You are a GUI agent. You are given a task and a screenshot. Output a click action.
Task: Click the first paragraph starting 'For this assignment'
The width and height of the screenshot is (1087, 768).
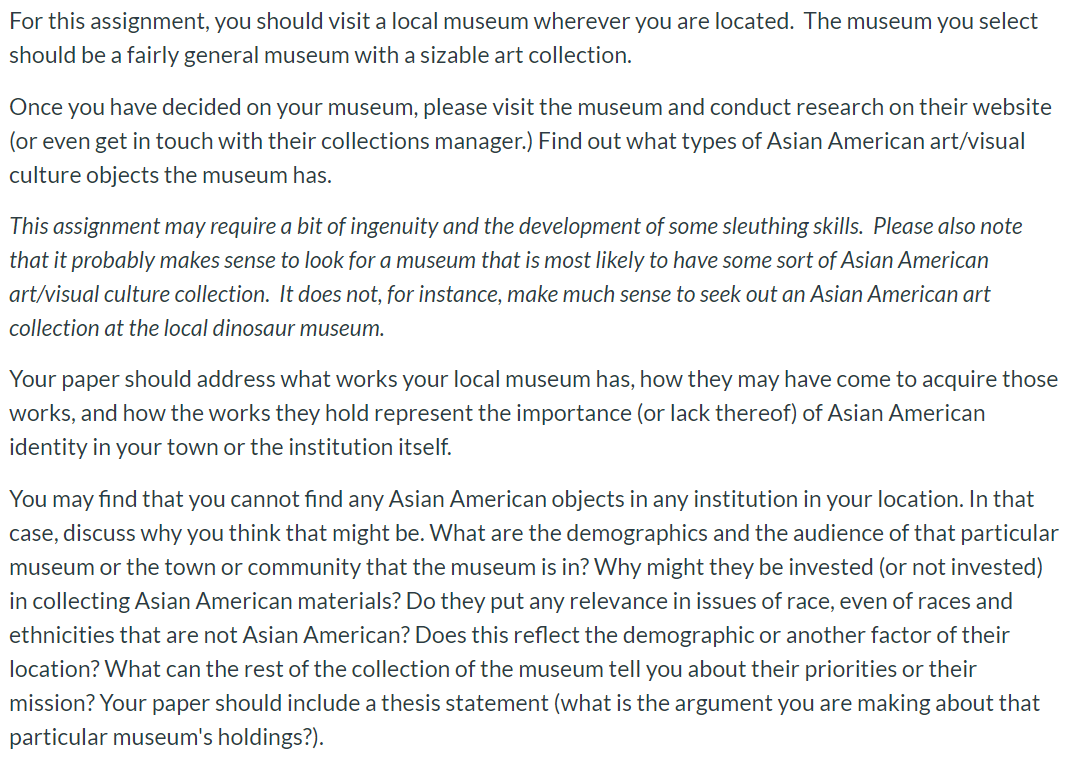[x=523, y=38]
